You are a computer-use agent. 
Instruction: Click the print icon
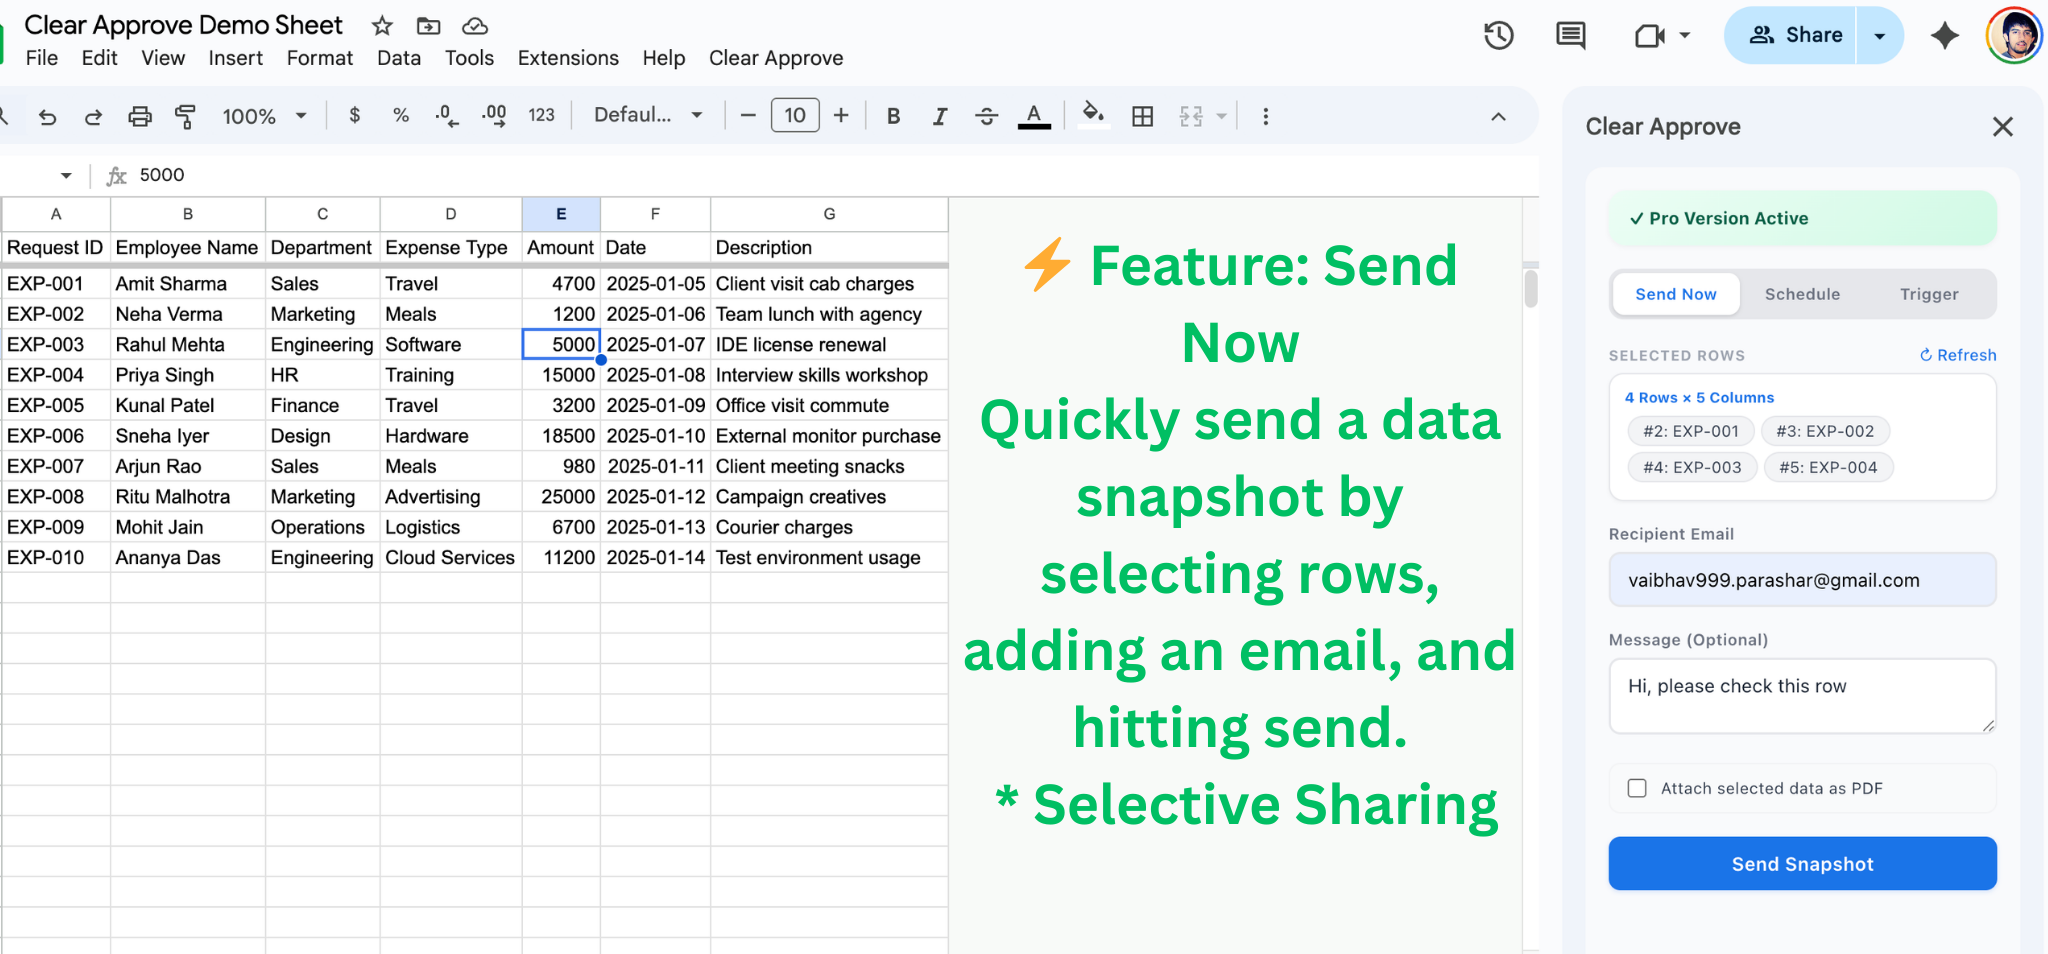coord(139,116)
